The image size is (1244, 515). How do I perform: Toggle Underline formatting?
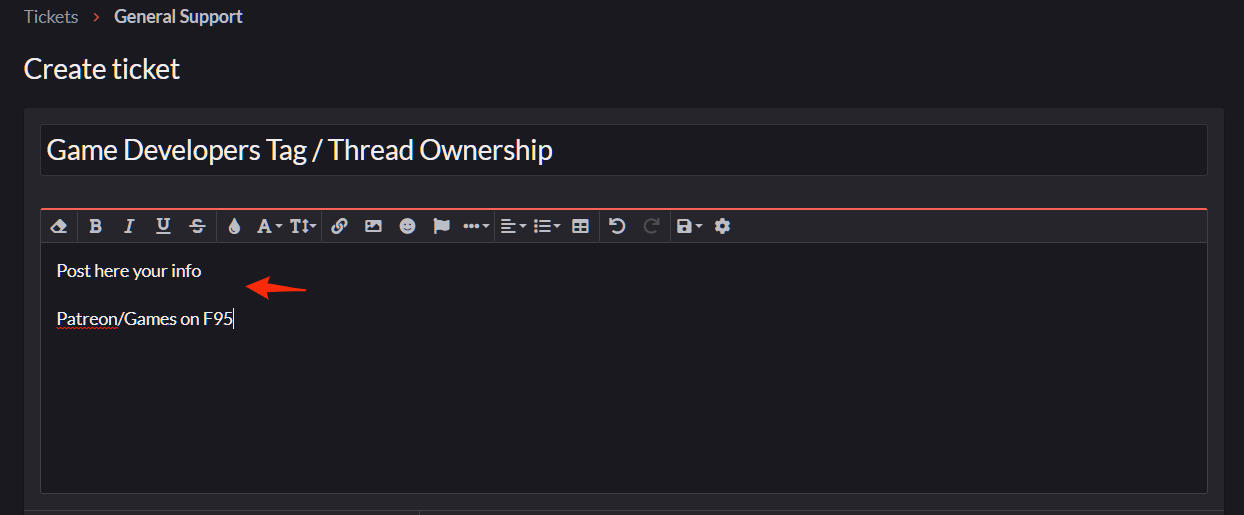coord(163,226)
